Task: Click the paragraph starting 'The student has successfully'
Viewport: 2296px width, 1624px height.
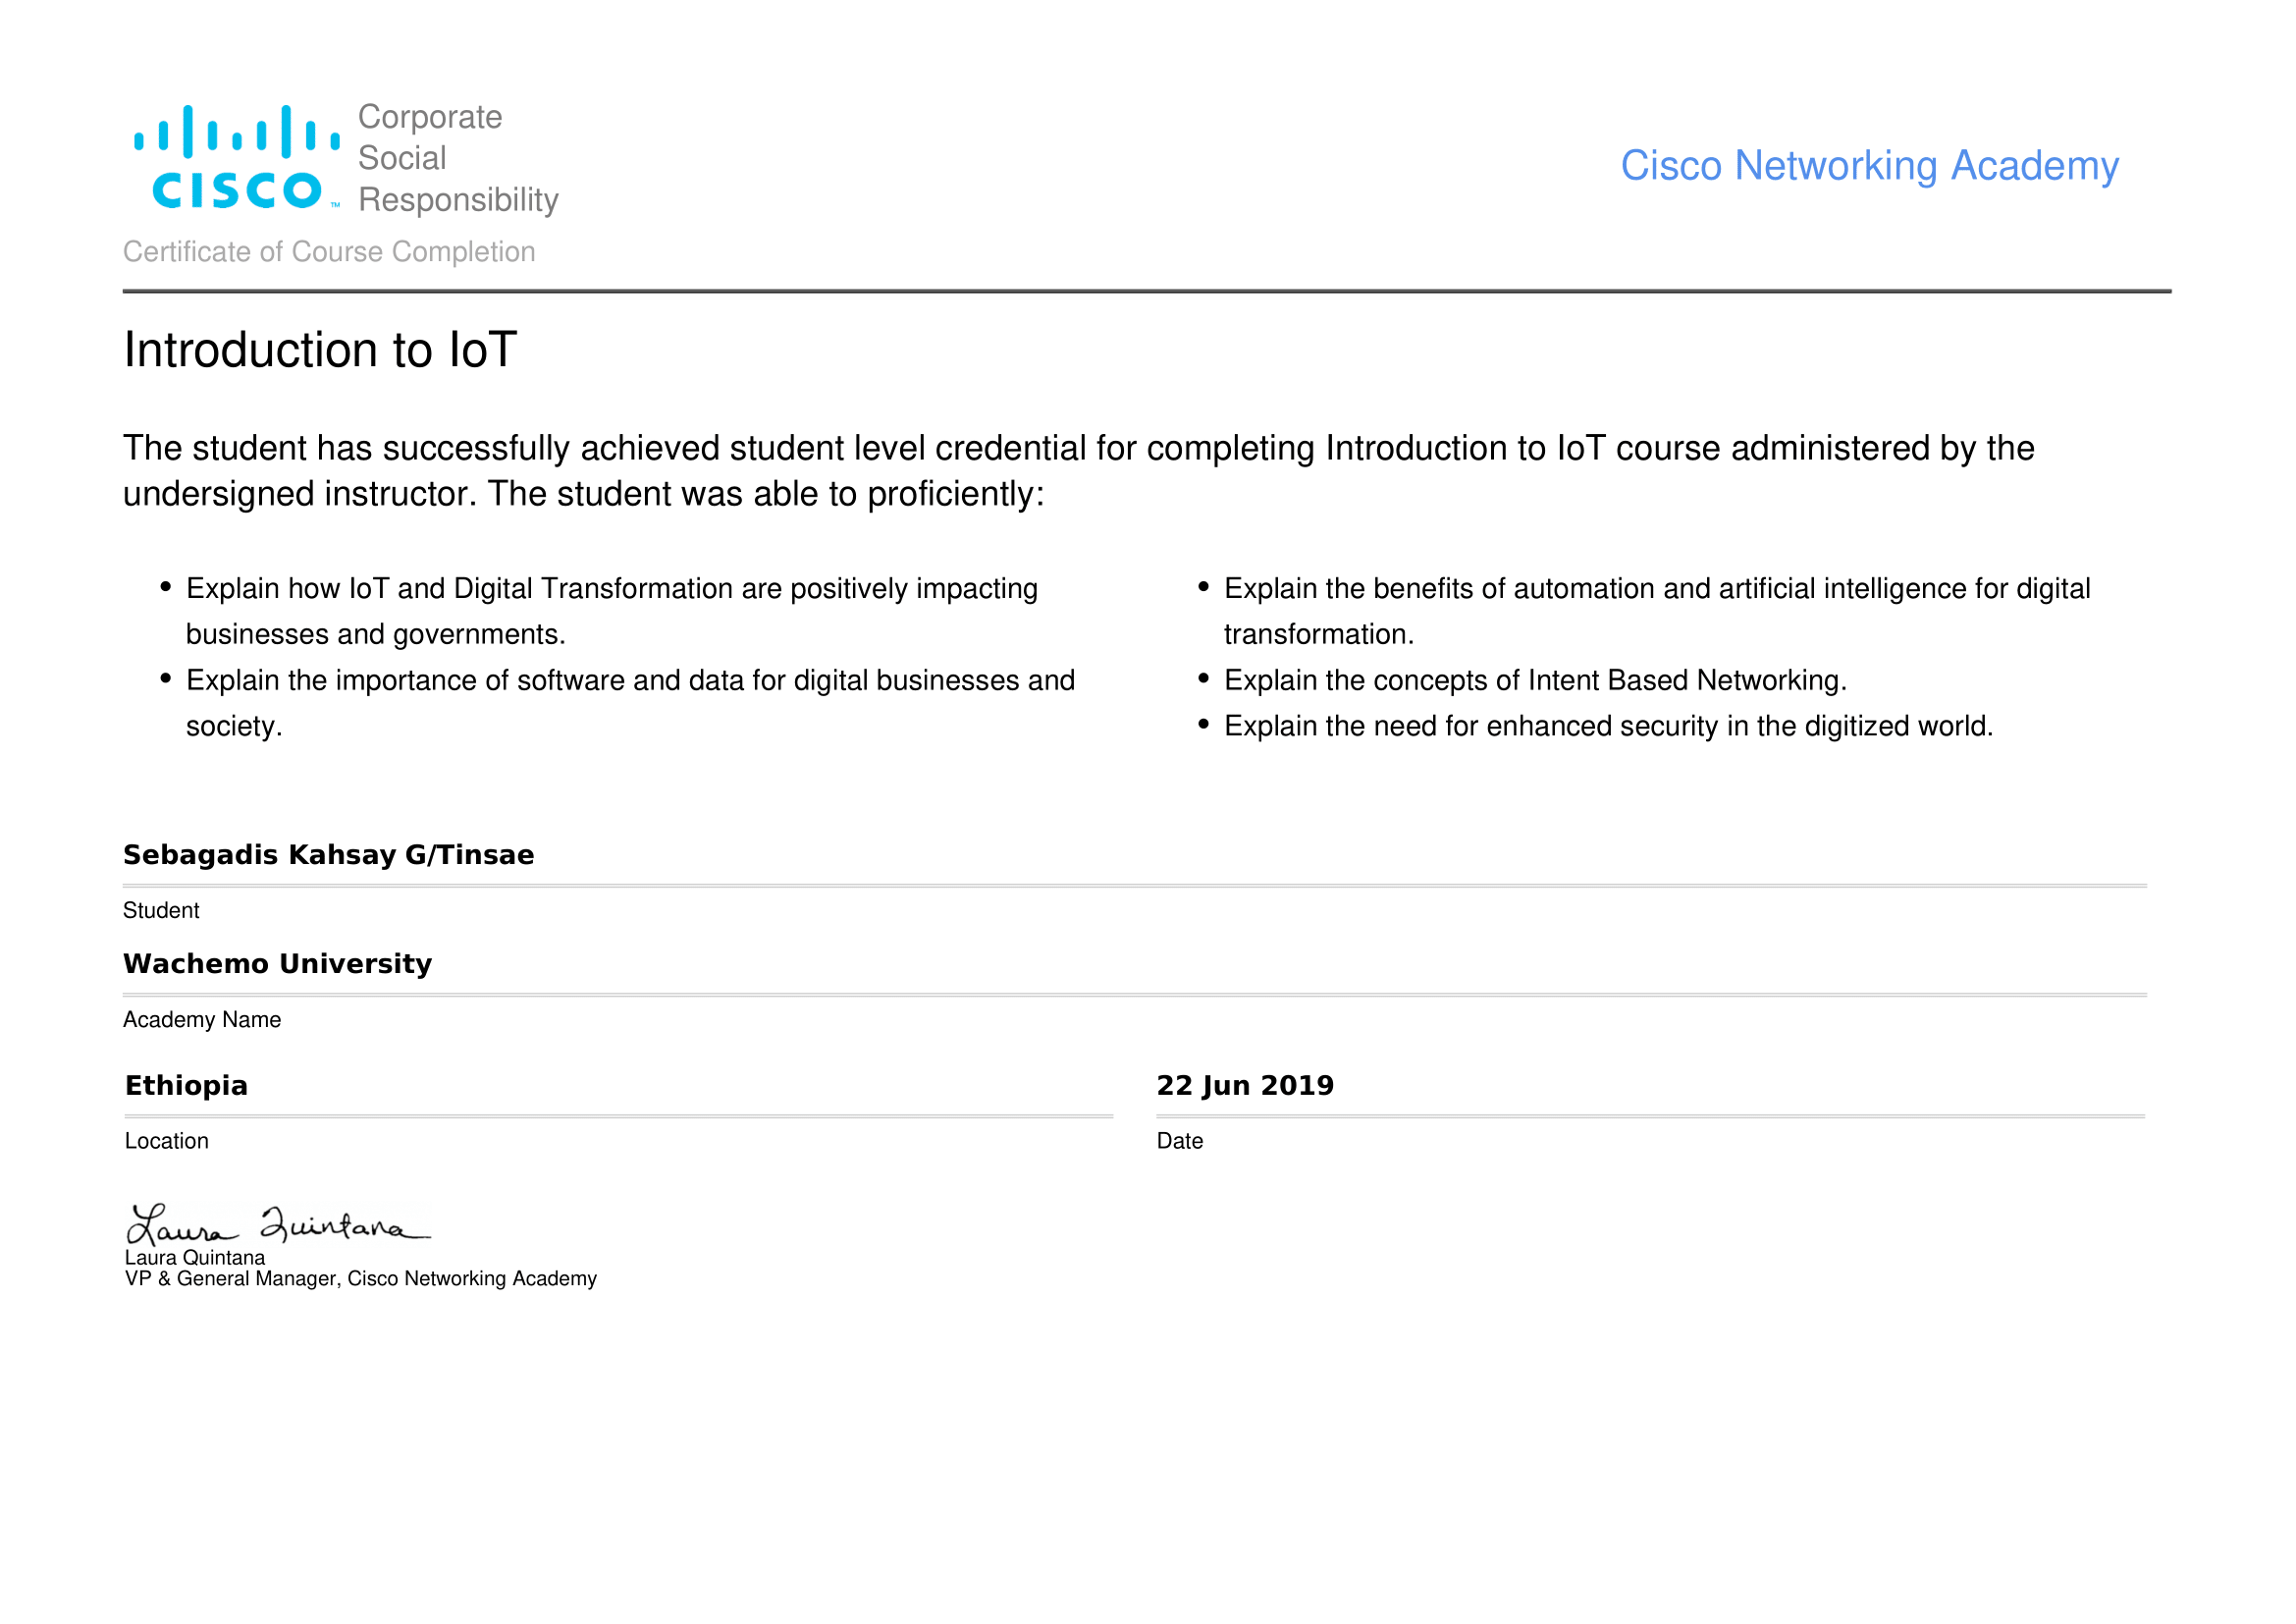Action: click(x=1078, y=471)
